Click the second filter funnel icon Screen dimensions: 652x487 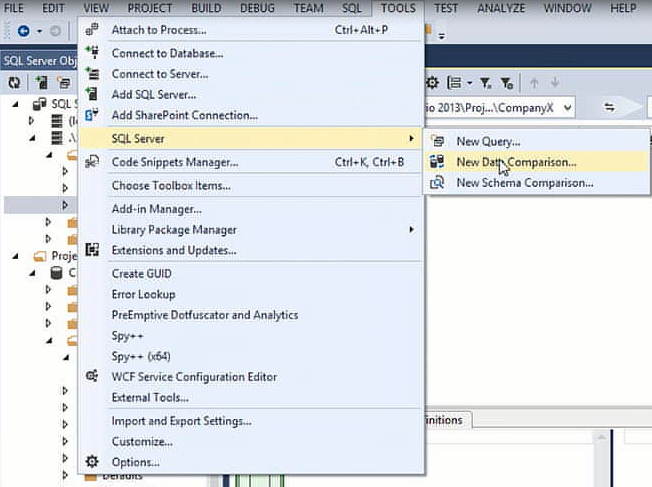(x=507, y=83)
